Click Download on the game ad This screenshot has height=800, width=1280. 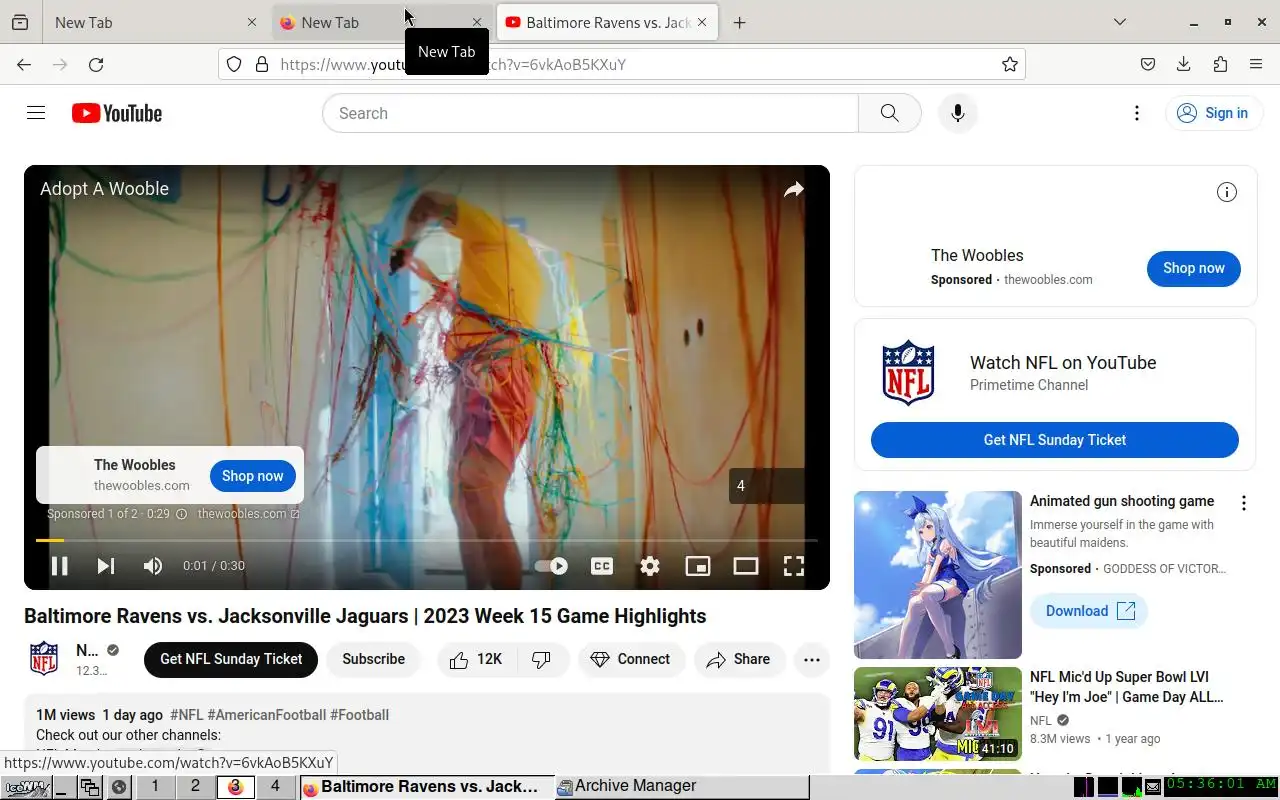(1089, 611)
